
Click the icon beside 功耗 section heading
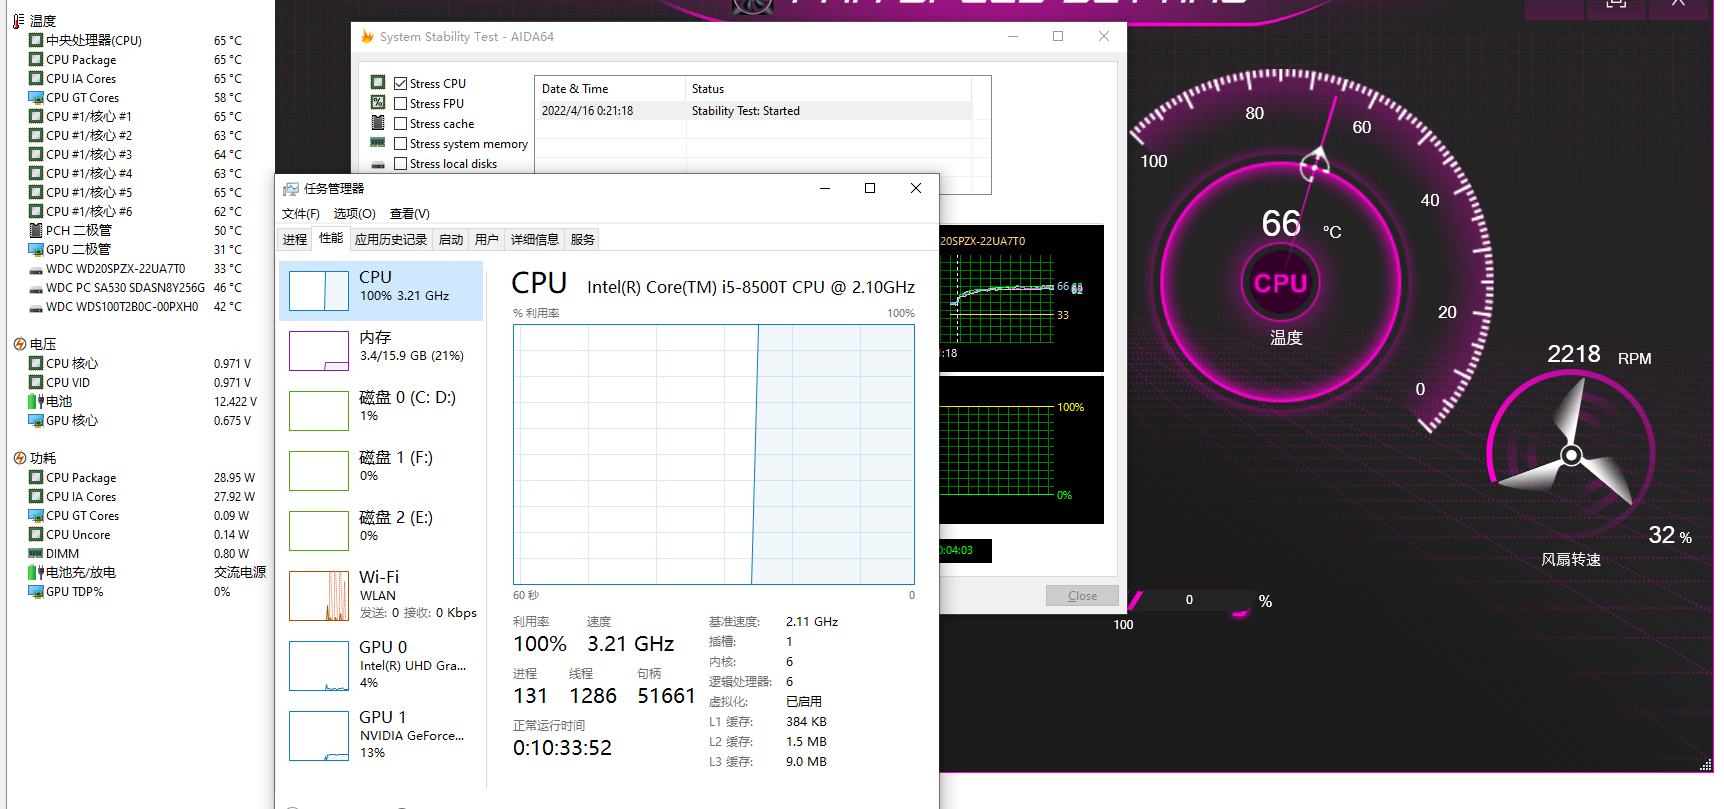(20, 458)
